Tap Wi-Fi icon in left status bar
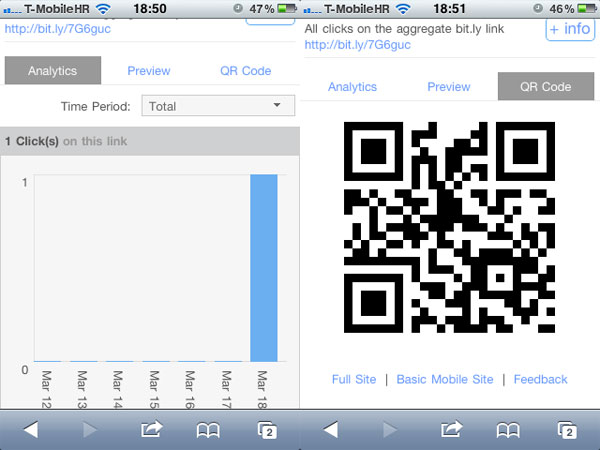 coord(103,8)
